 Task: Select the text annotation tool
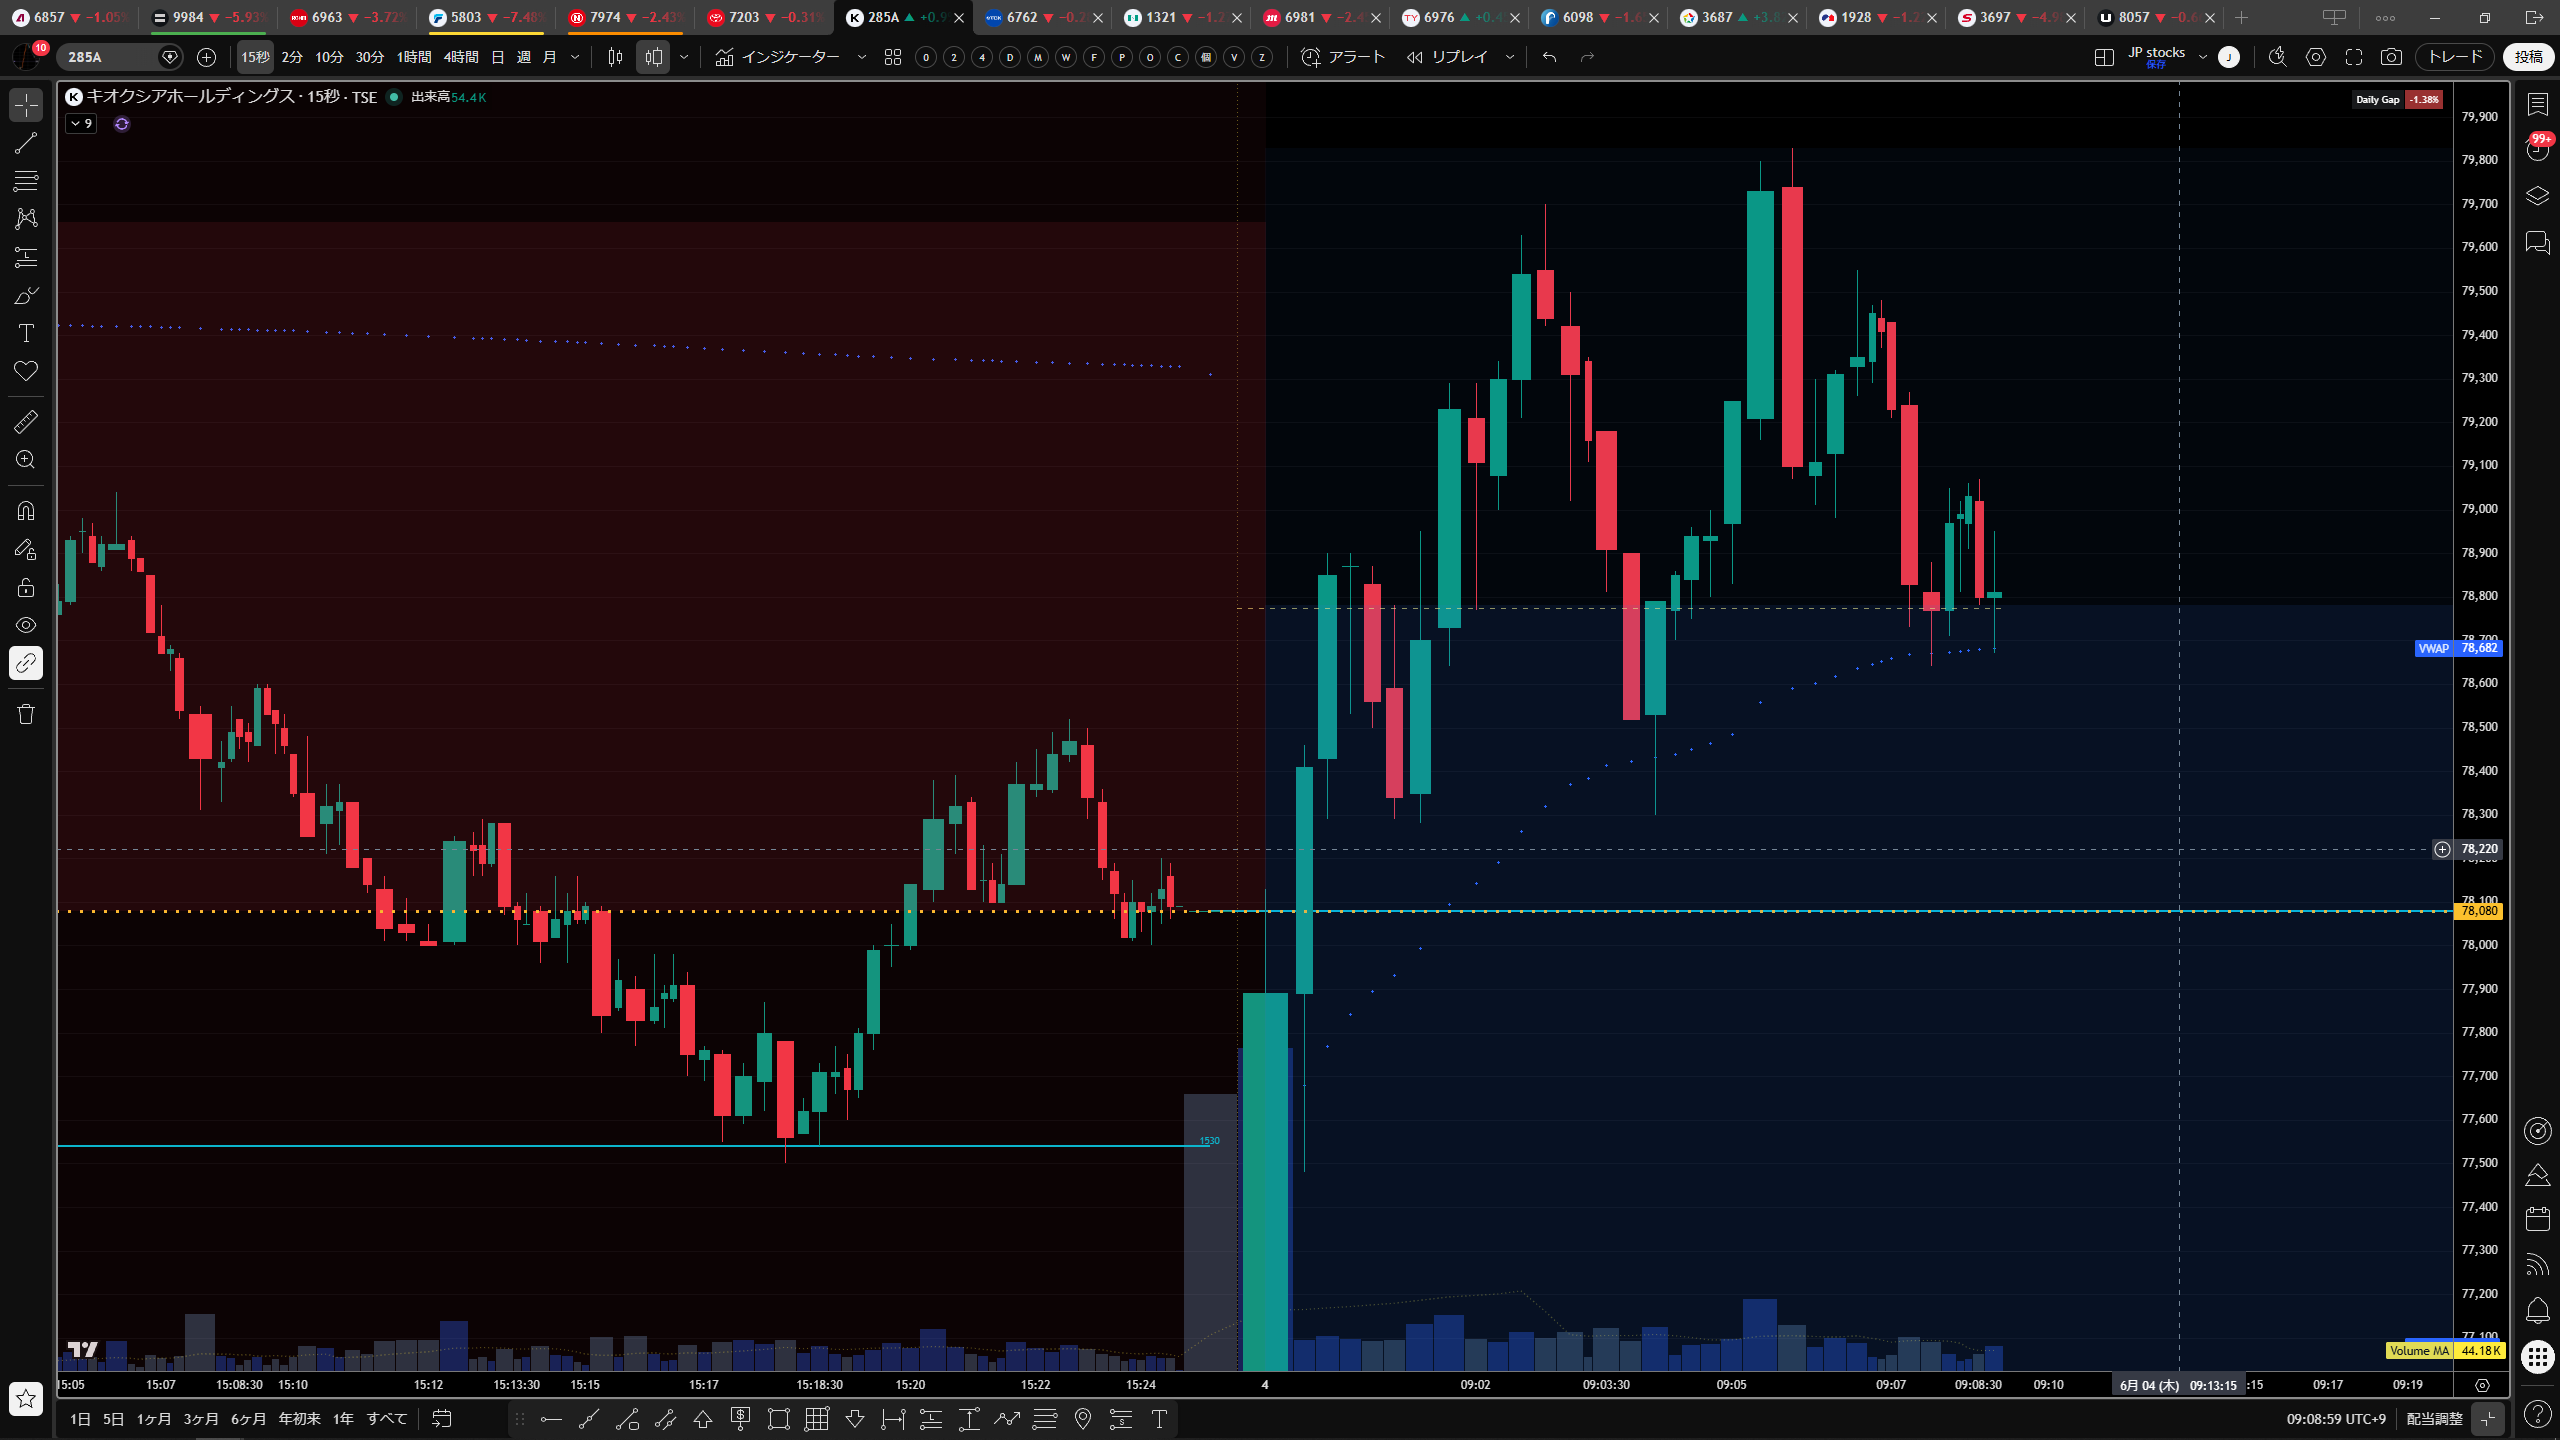[26, 333]
